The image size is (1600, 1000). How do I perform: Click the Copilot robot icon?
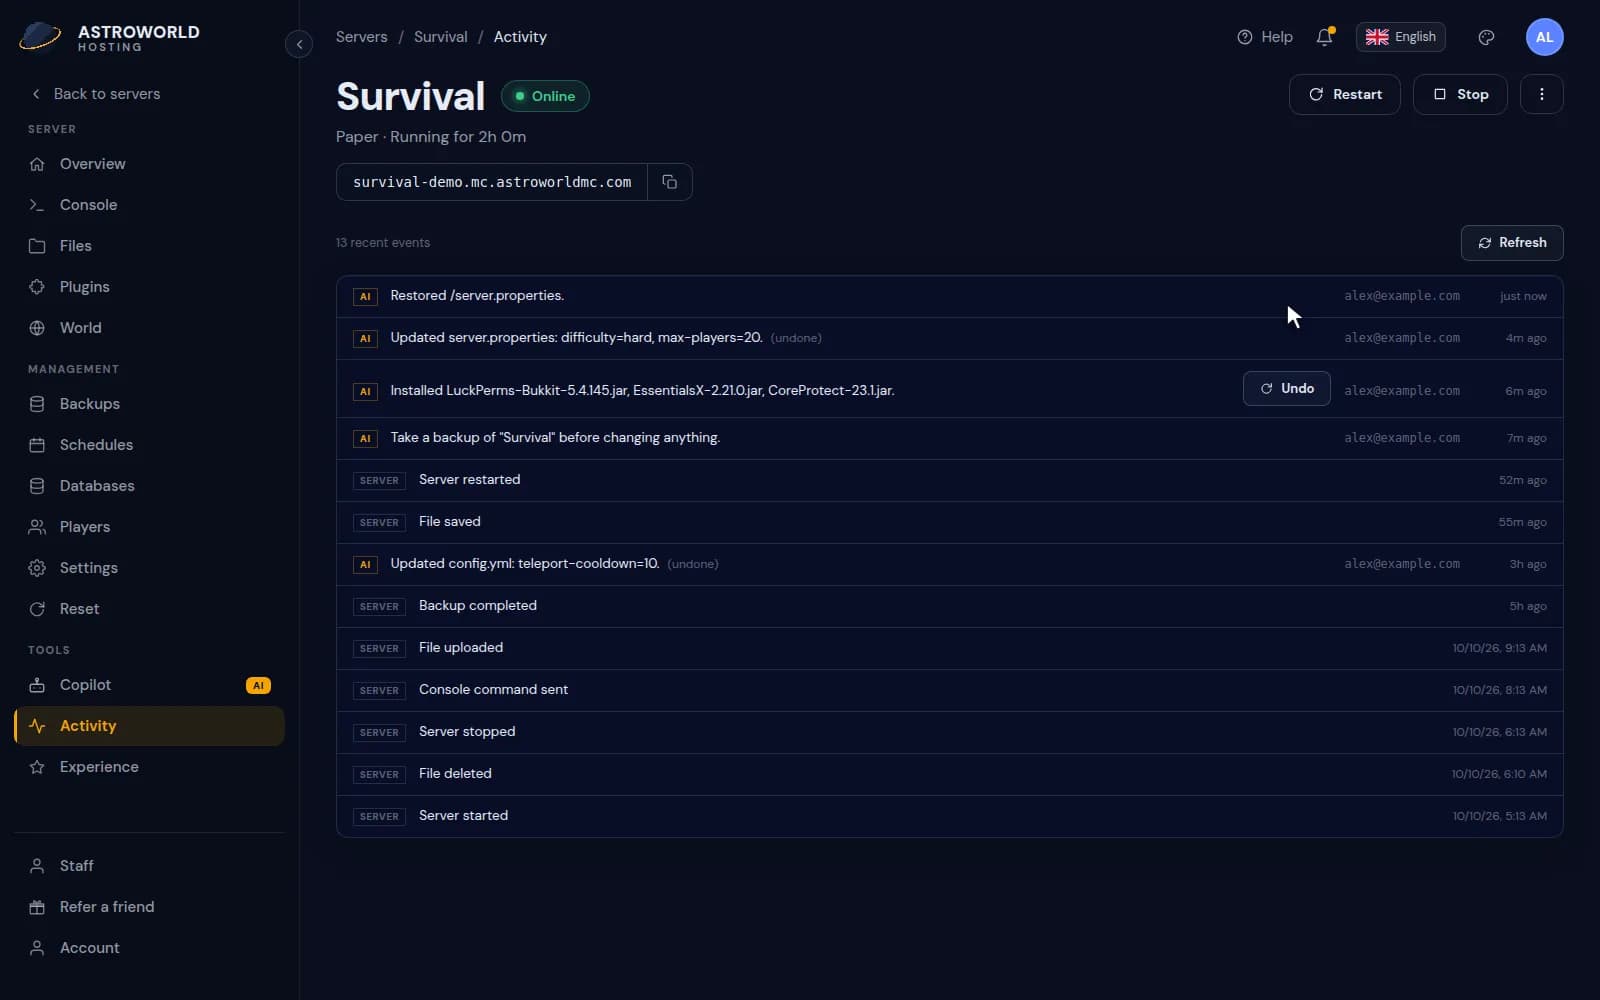point(37,685)
